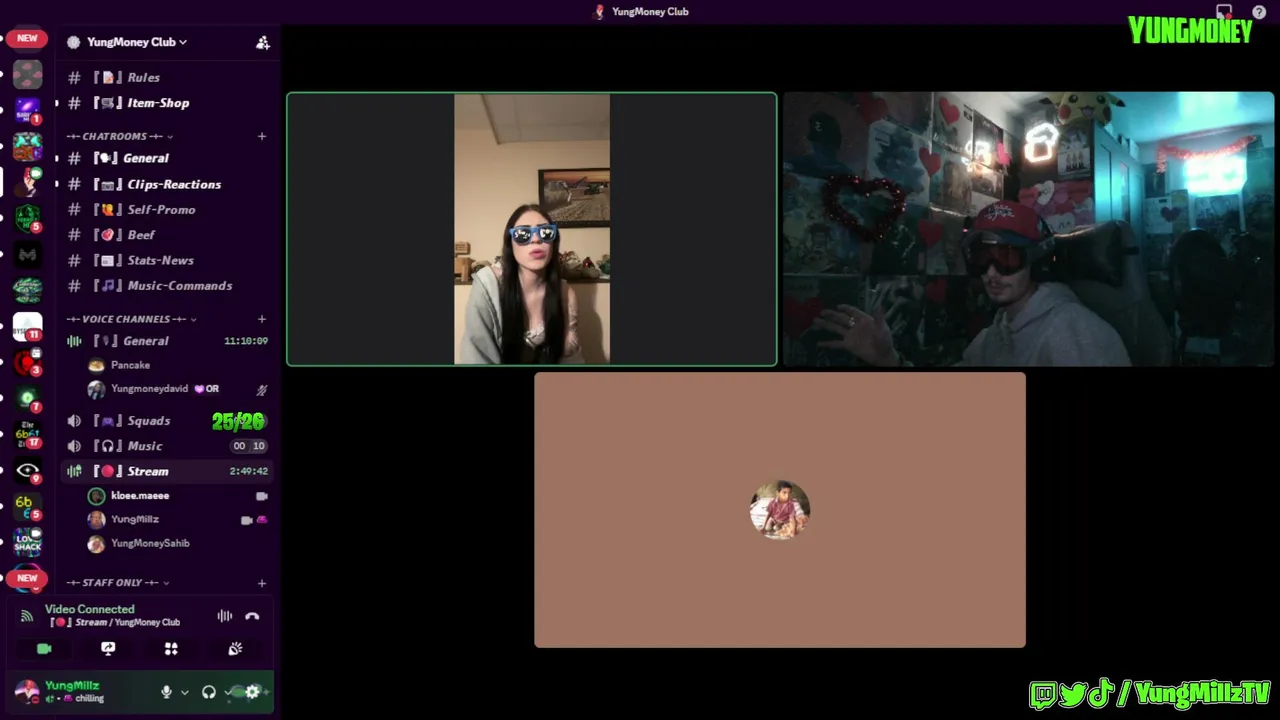
Task: Click the help icon at top right
Action: tap(1259, 12)
